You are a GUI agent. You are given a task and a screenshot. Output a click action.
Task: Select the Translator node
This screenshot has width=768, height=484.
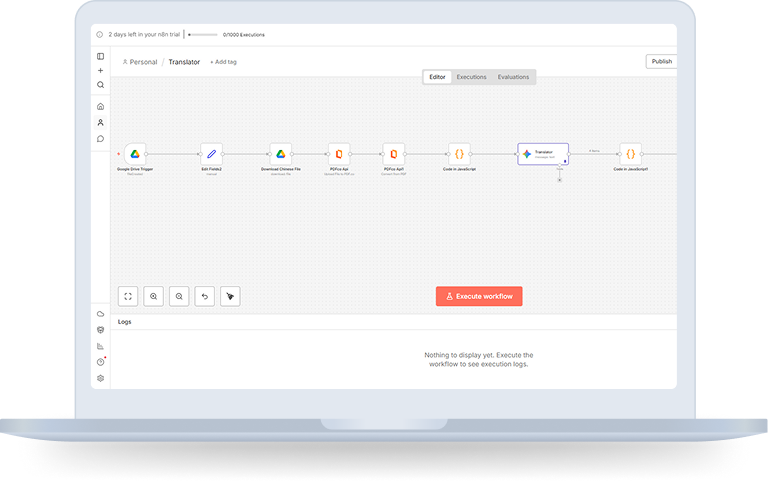click(x=543, y=154)
